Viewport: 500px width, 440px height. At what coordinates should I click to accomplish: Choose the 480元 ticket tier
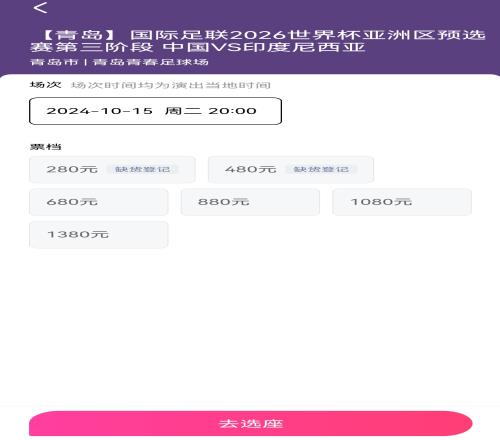(x=291, y=169)
